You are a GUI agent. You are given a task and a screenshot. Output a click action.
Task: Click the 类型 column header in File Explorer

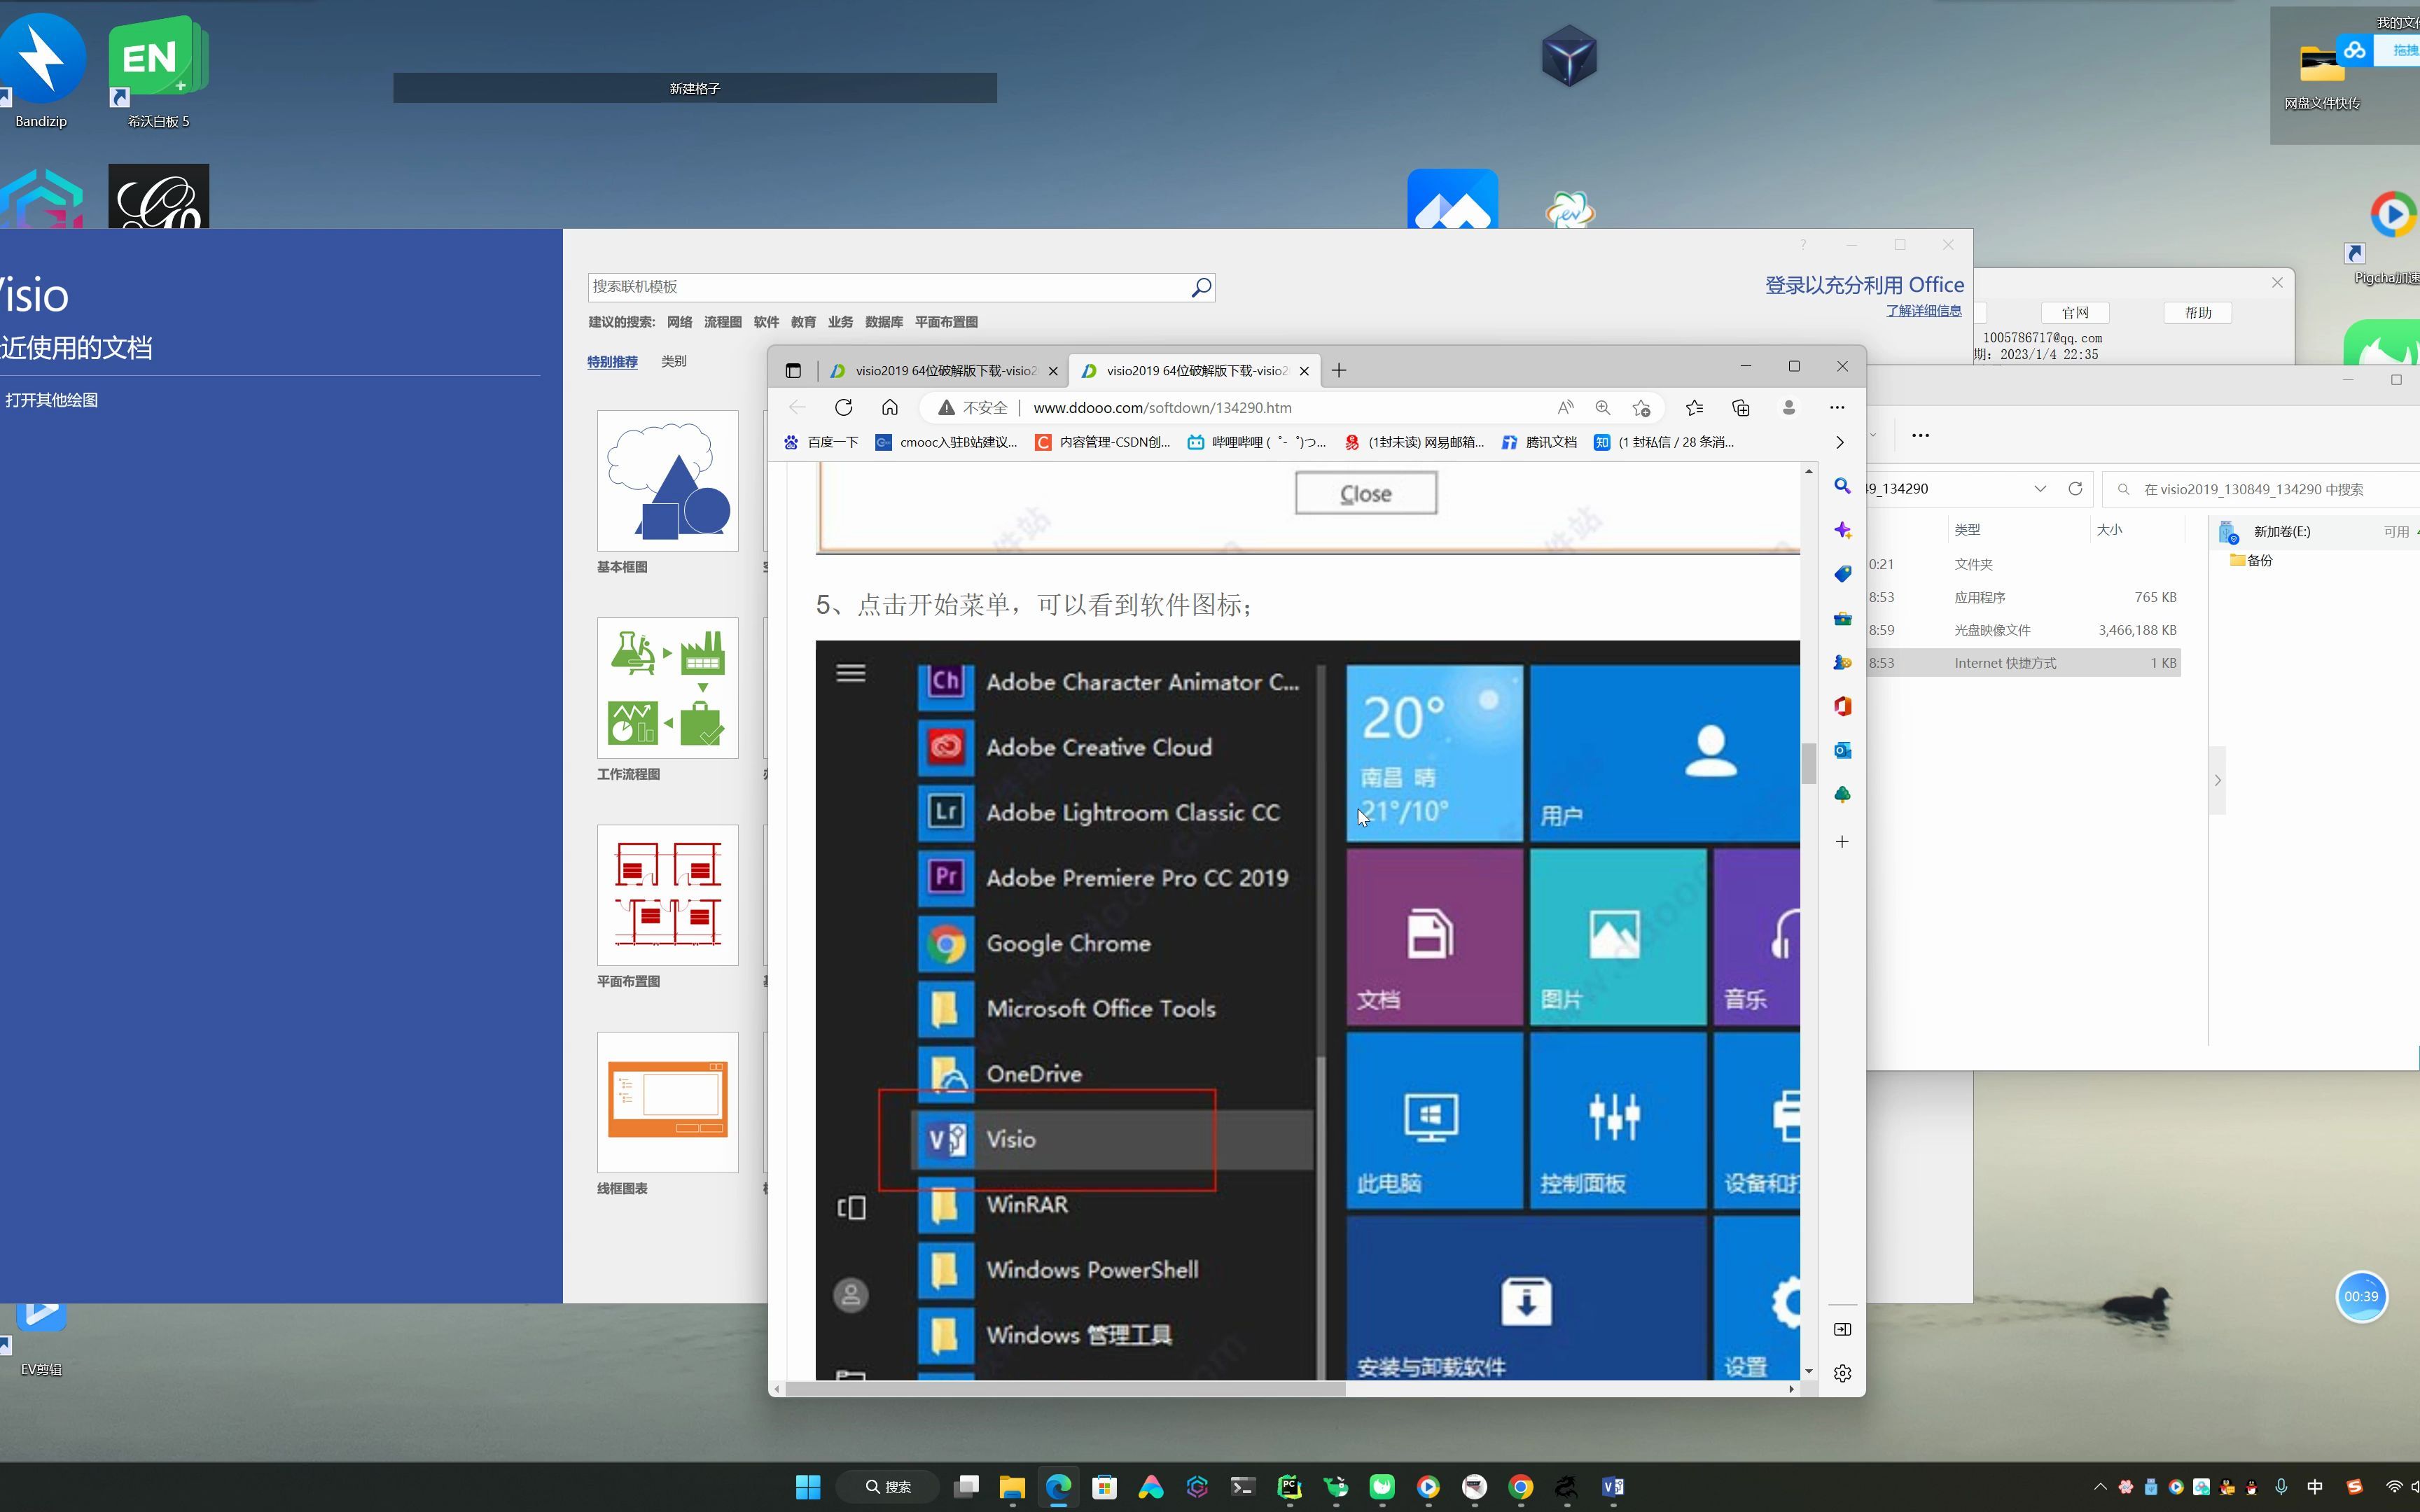click(1967, 530)
